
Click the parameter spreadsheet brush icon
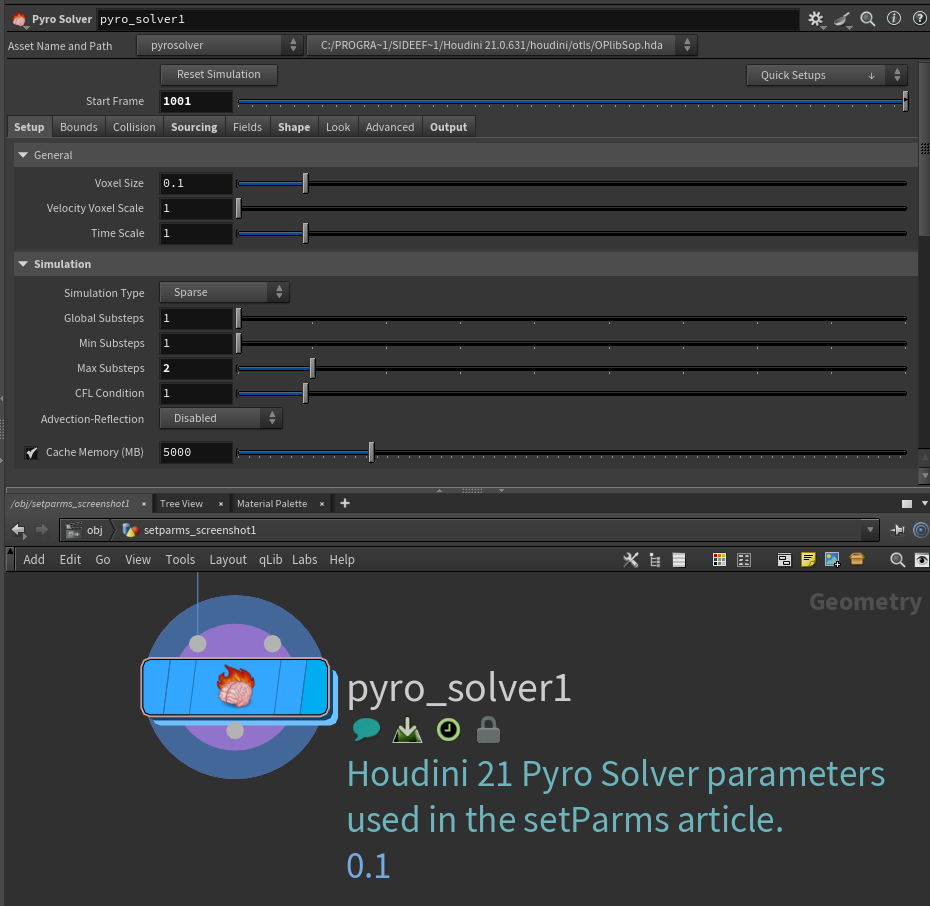click(x=843, y=20)
